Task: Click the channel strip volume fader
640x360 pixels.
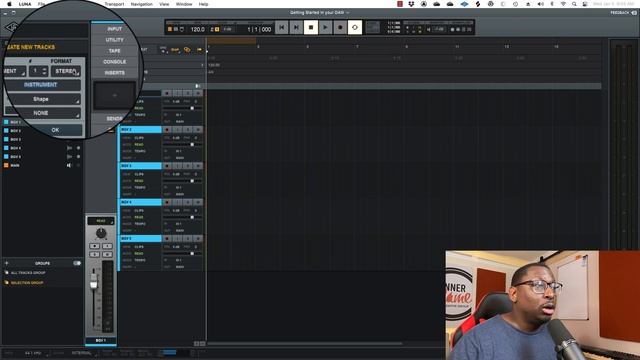Action: [x=94, y=283]
